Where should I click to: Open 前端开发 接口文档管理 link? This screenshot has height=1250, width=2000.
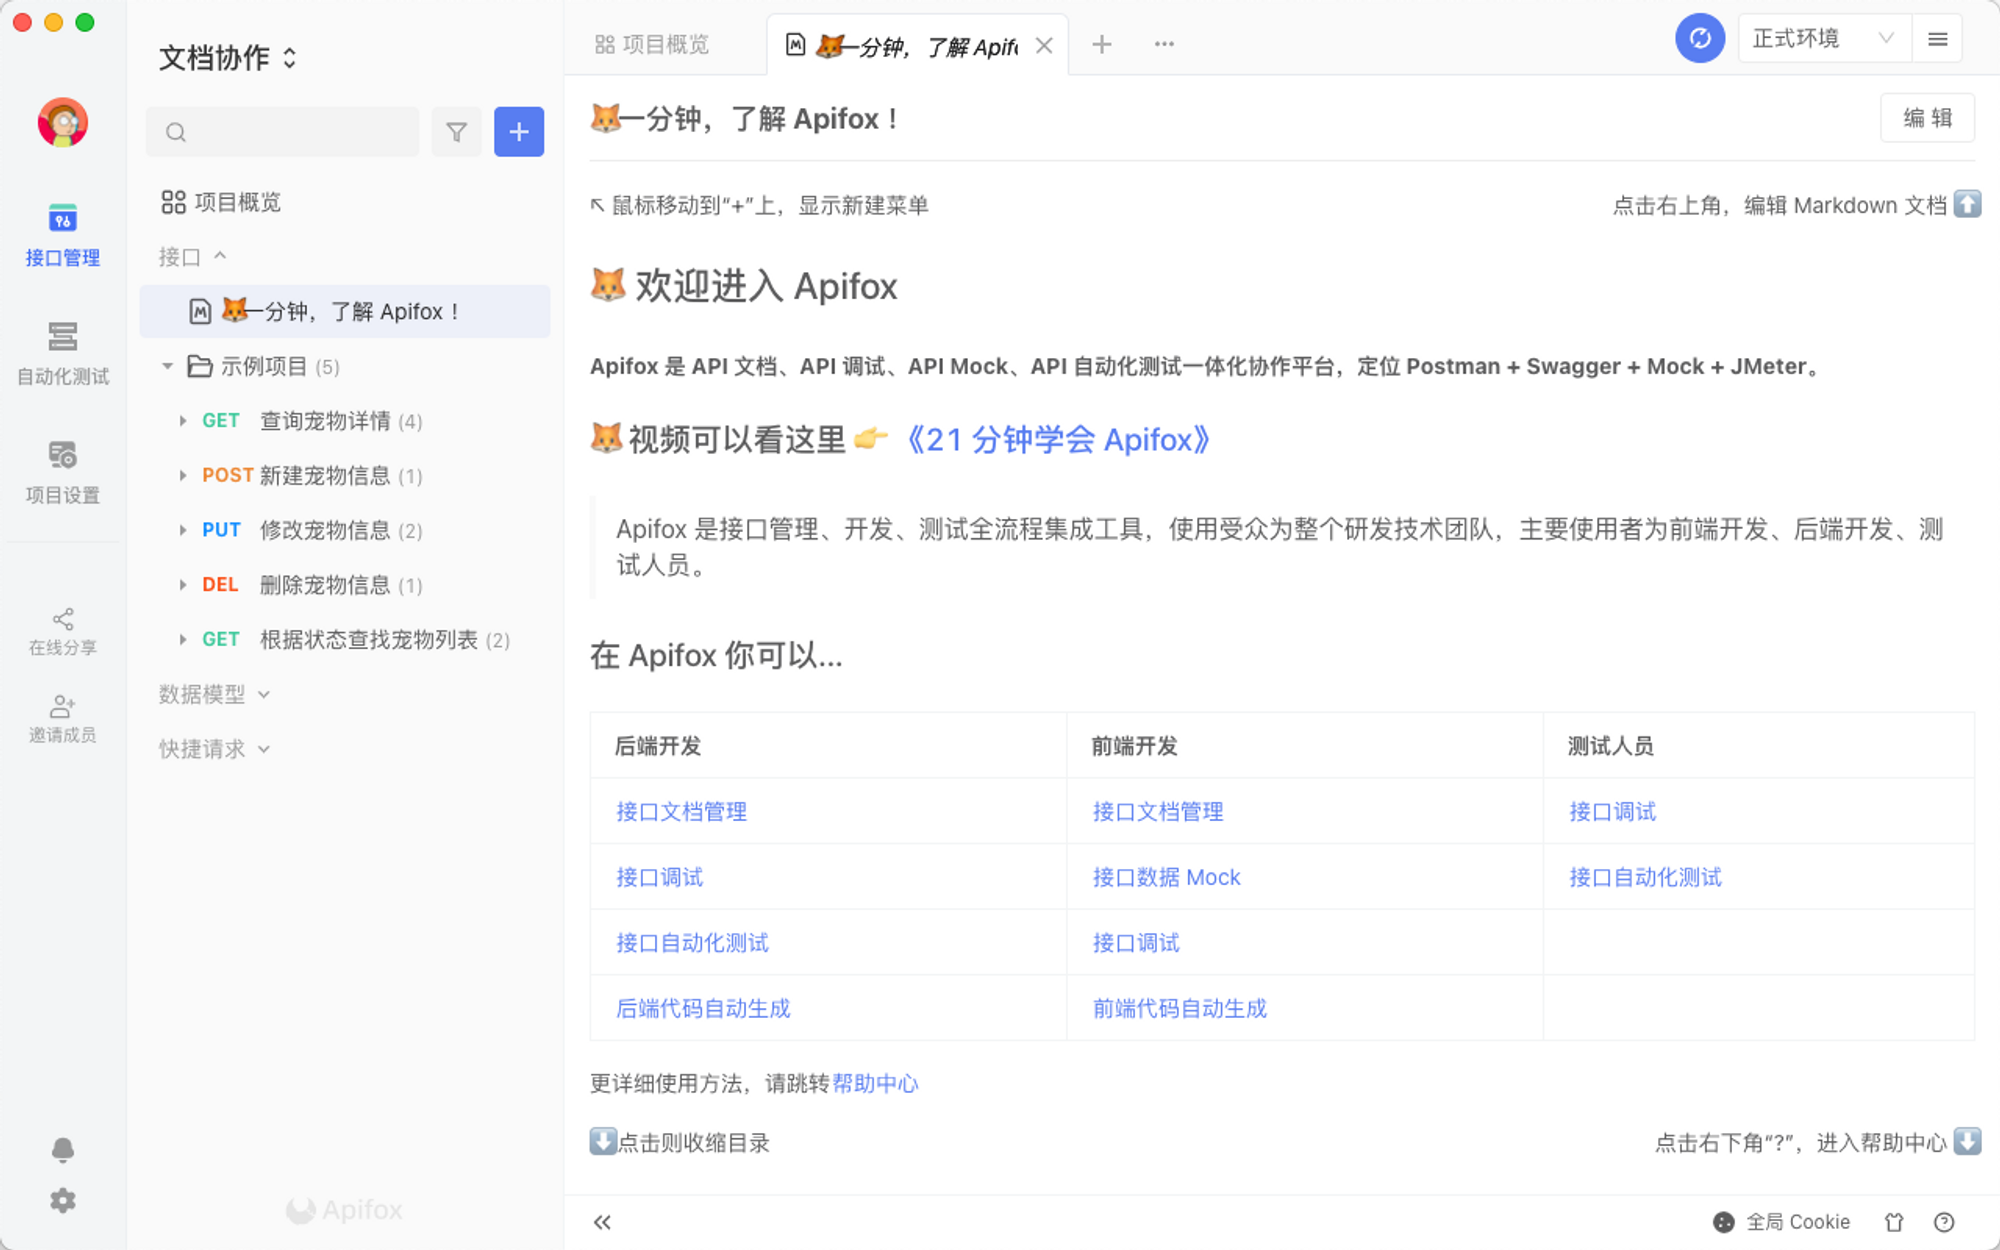pyautogui.click(x=1158, y=811)
